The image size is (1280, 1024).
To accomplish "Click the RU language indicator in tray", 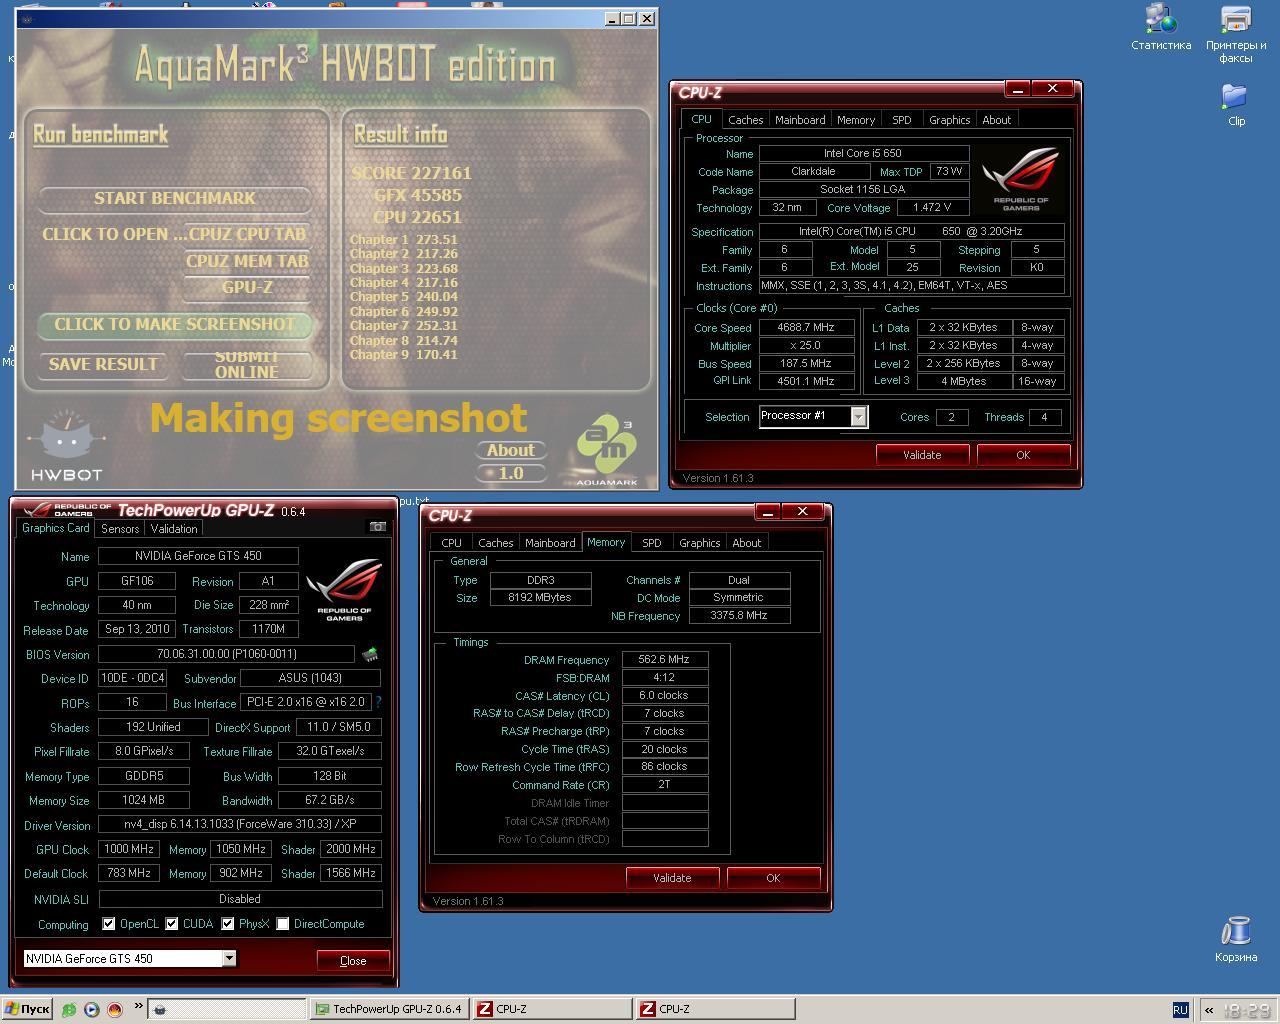I will pos(1180,1010).
